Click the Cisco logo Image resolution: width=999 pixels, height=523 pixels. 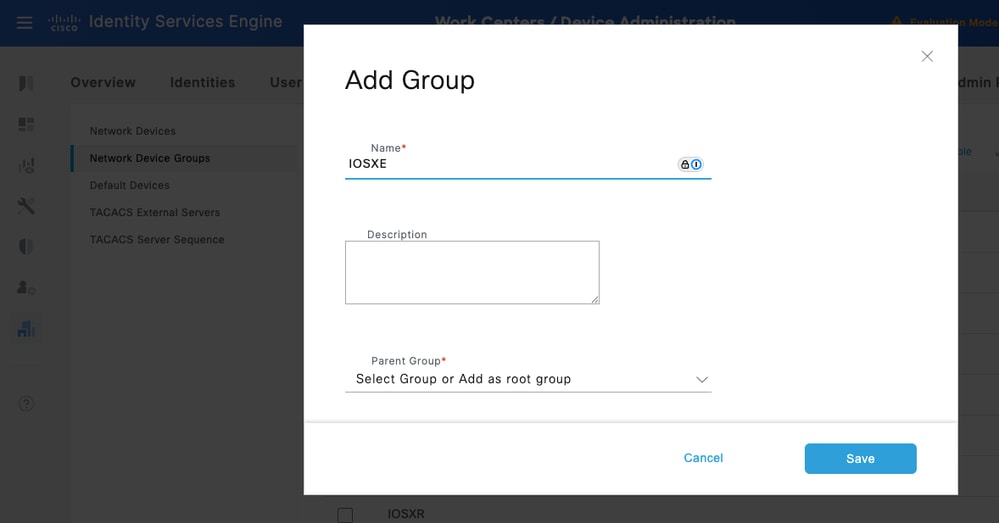[64, 23]
